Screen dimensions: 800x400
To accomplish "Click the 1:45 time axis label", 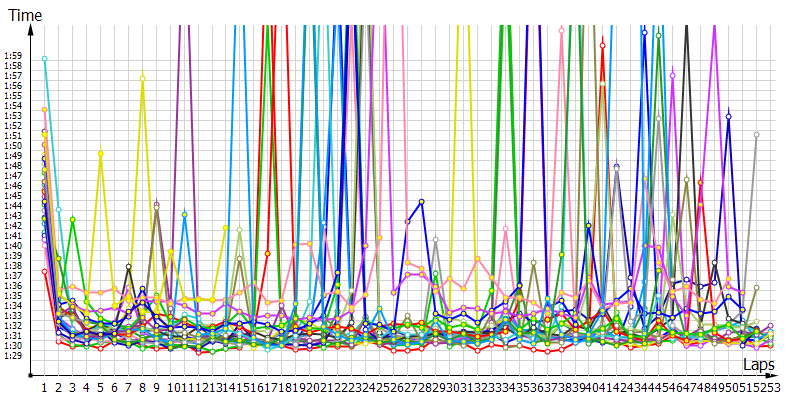I will pos(12,196).
